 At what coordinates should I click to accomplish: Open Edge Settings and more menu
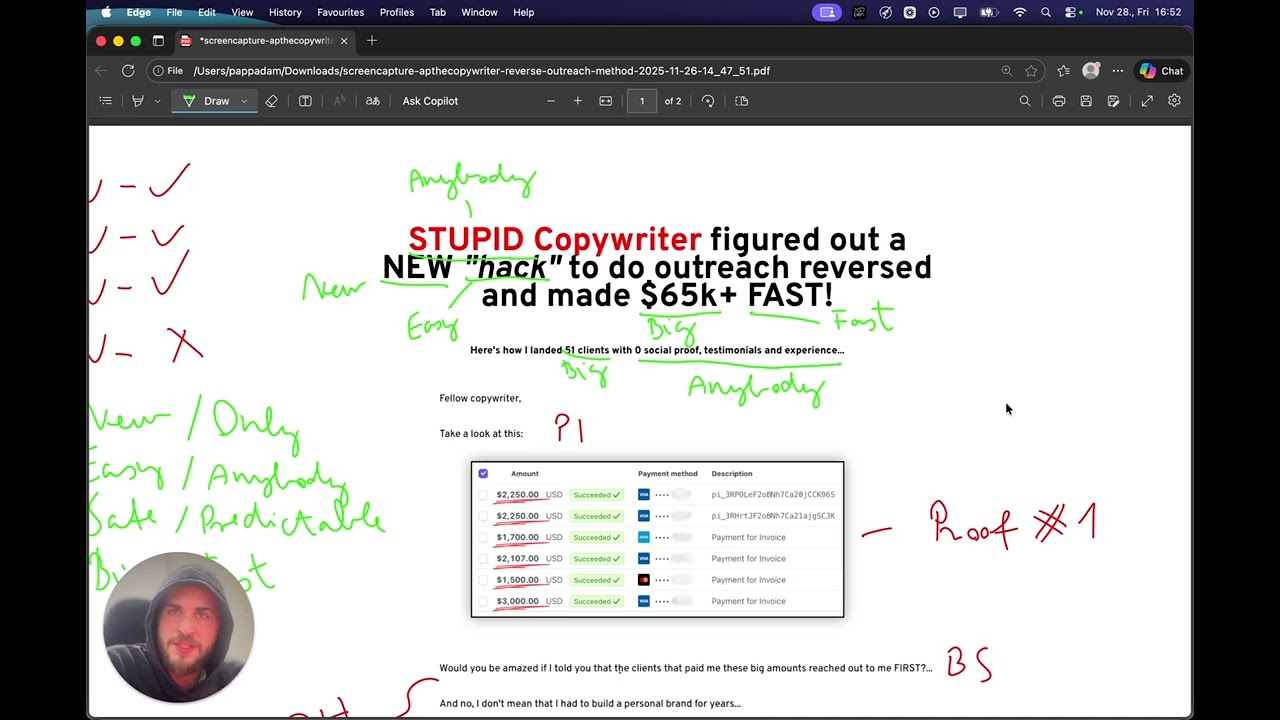pyautogui.click(x=1118, y=71)
